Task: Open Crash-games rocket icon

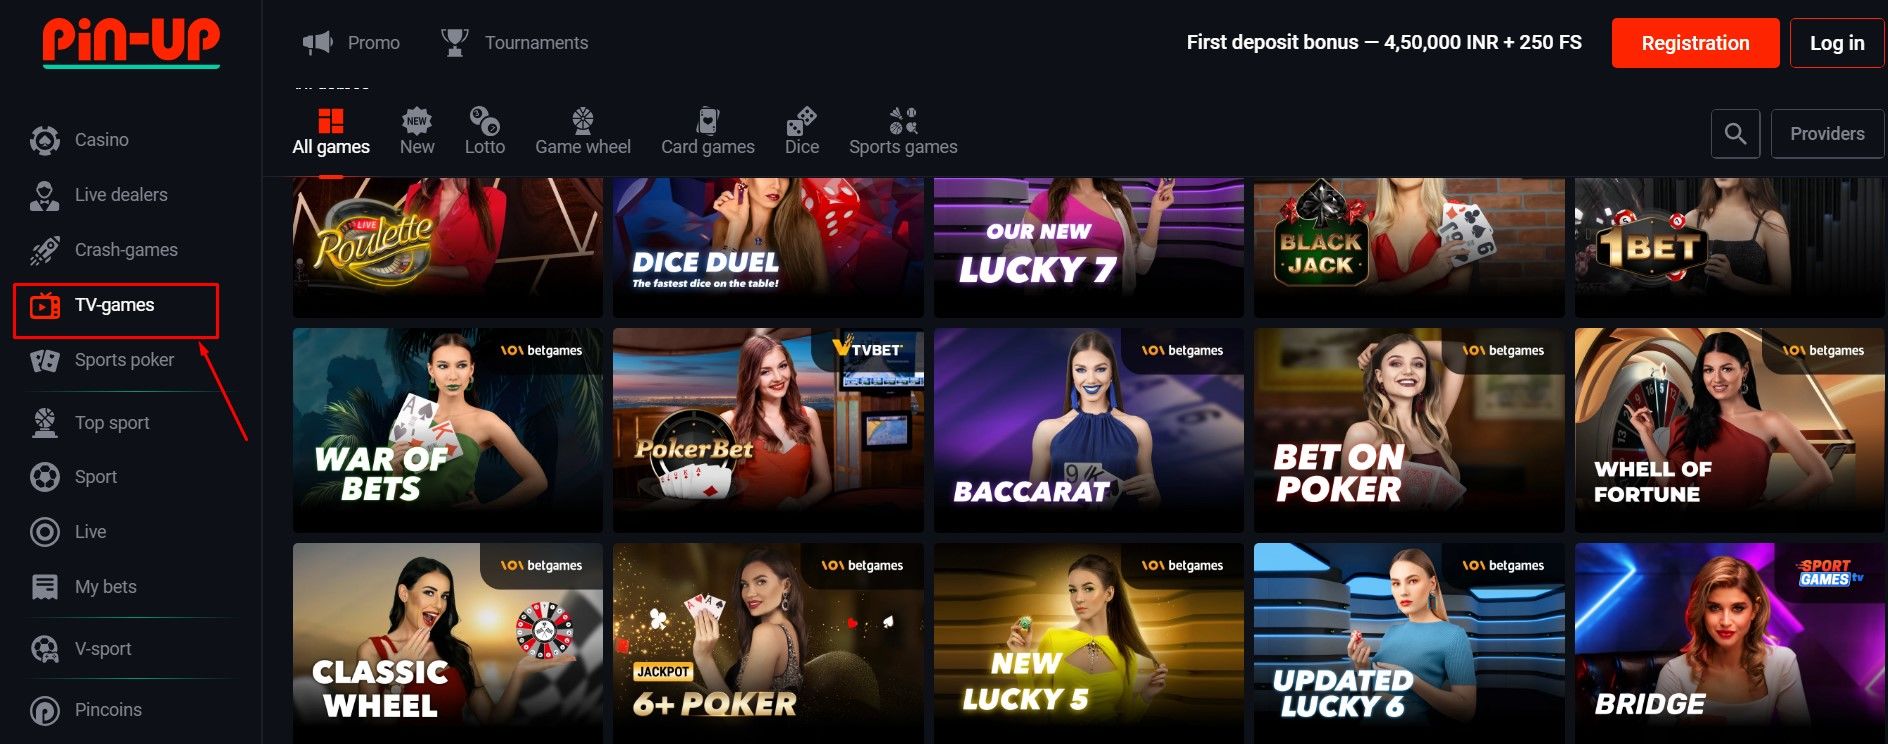Action: pyautogui.click(x=45, y=250)
